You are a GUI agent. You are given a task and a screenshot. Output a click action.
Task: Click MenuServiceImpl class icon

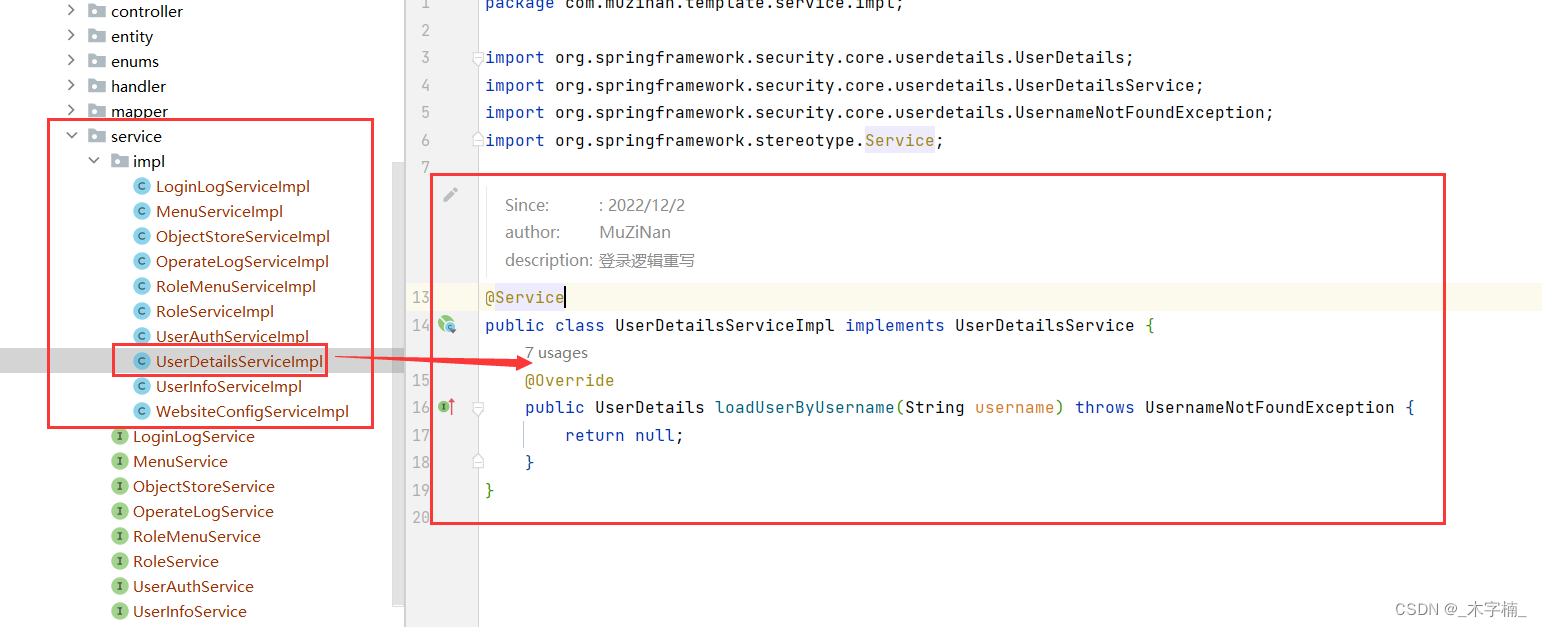click(x=142, y=211)
